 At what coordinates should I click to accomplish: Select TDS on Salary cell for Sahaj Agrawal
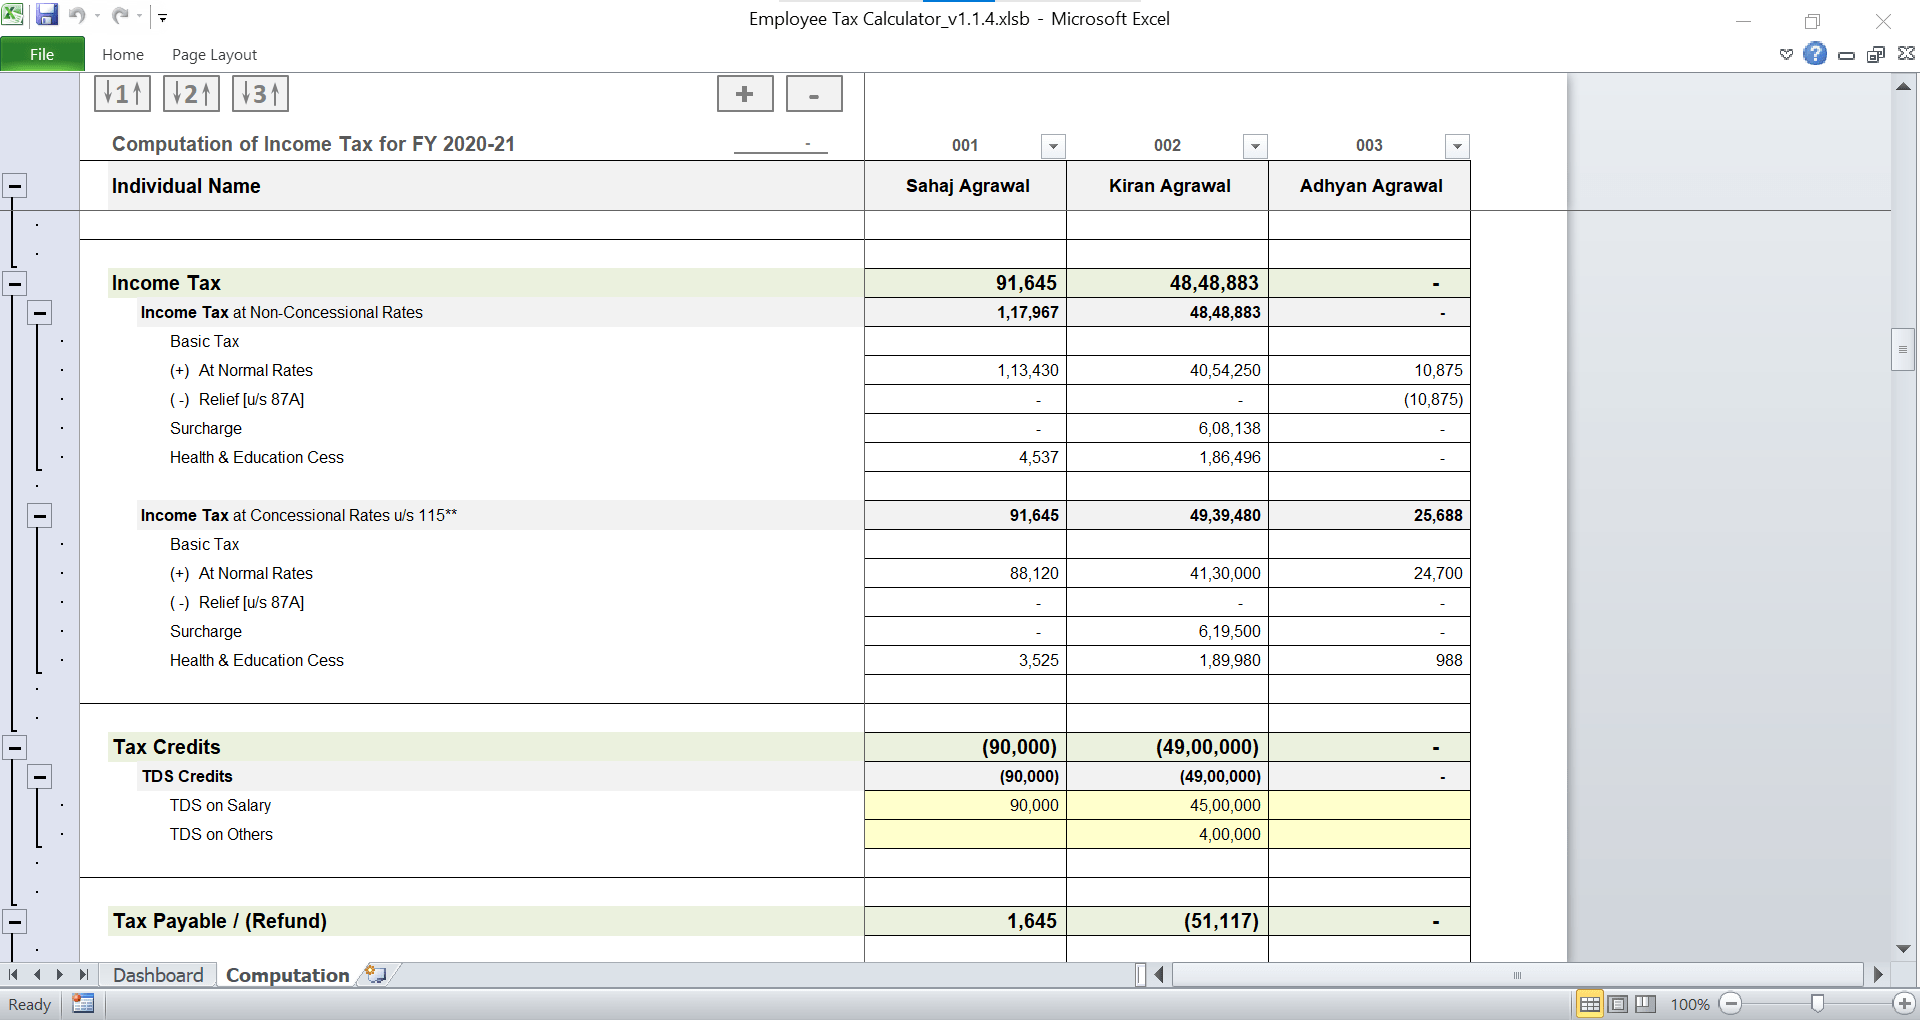965,806
